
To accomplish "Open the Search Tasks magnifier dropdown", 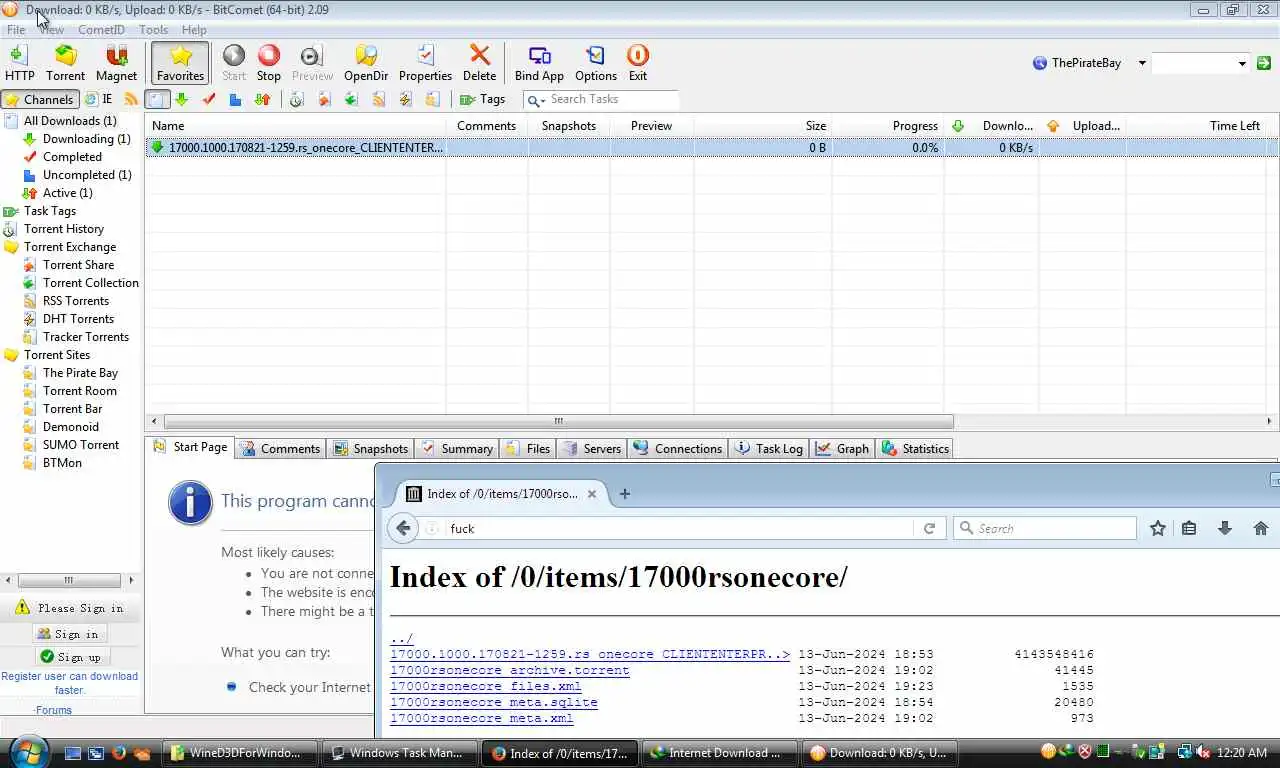I will coord(536,100).
